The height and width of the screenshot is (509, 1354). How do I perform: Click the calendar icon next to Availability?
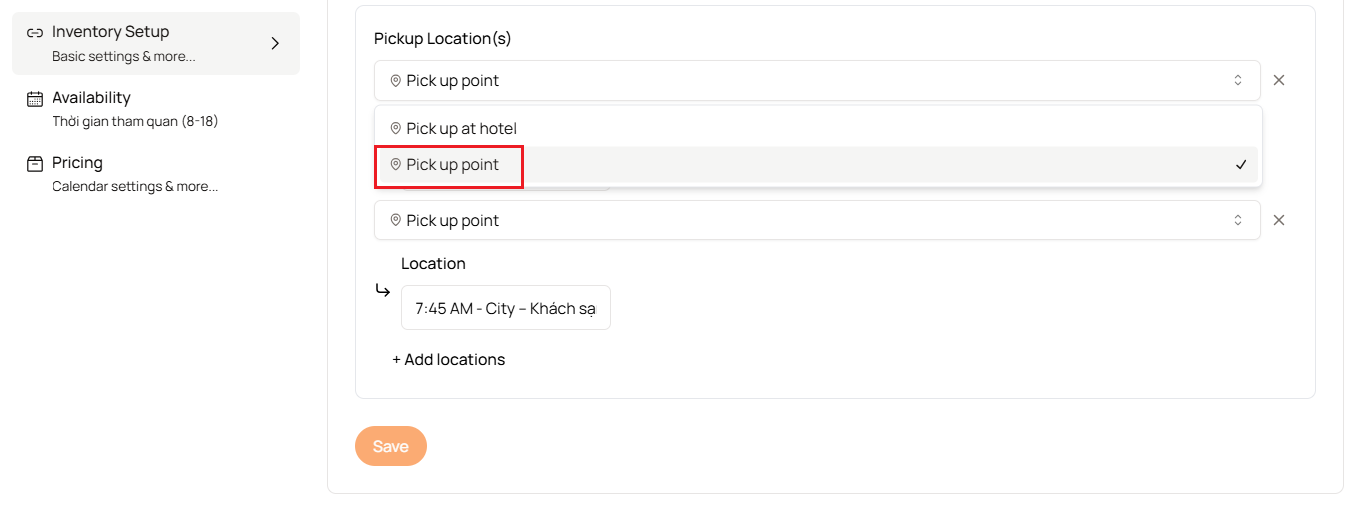pos(35,98)
